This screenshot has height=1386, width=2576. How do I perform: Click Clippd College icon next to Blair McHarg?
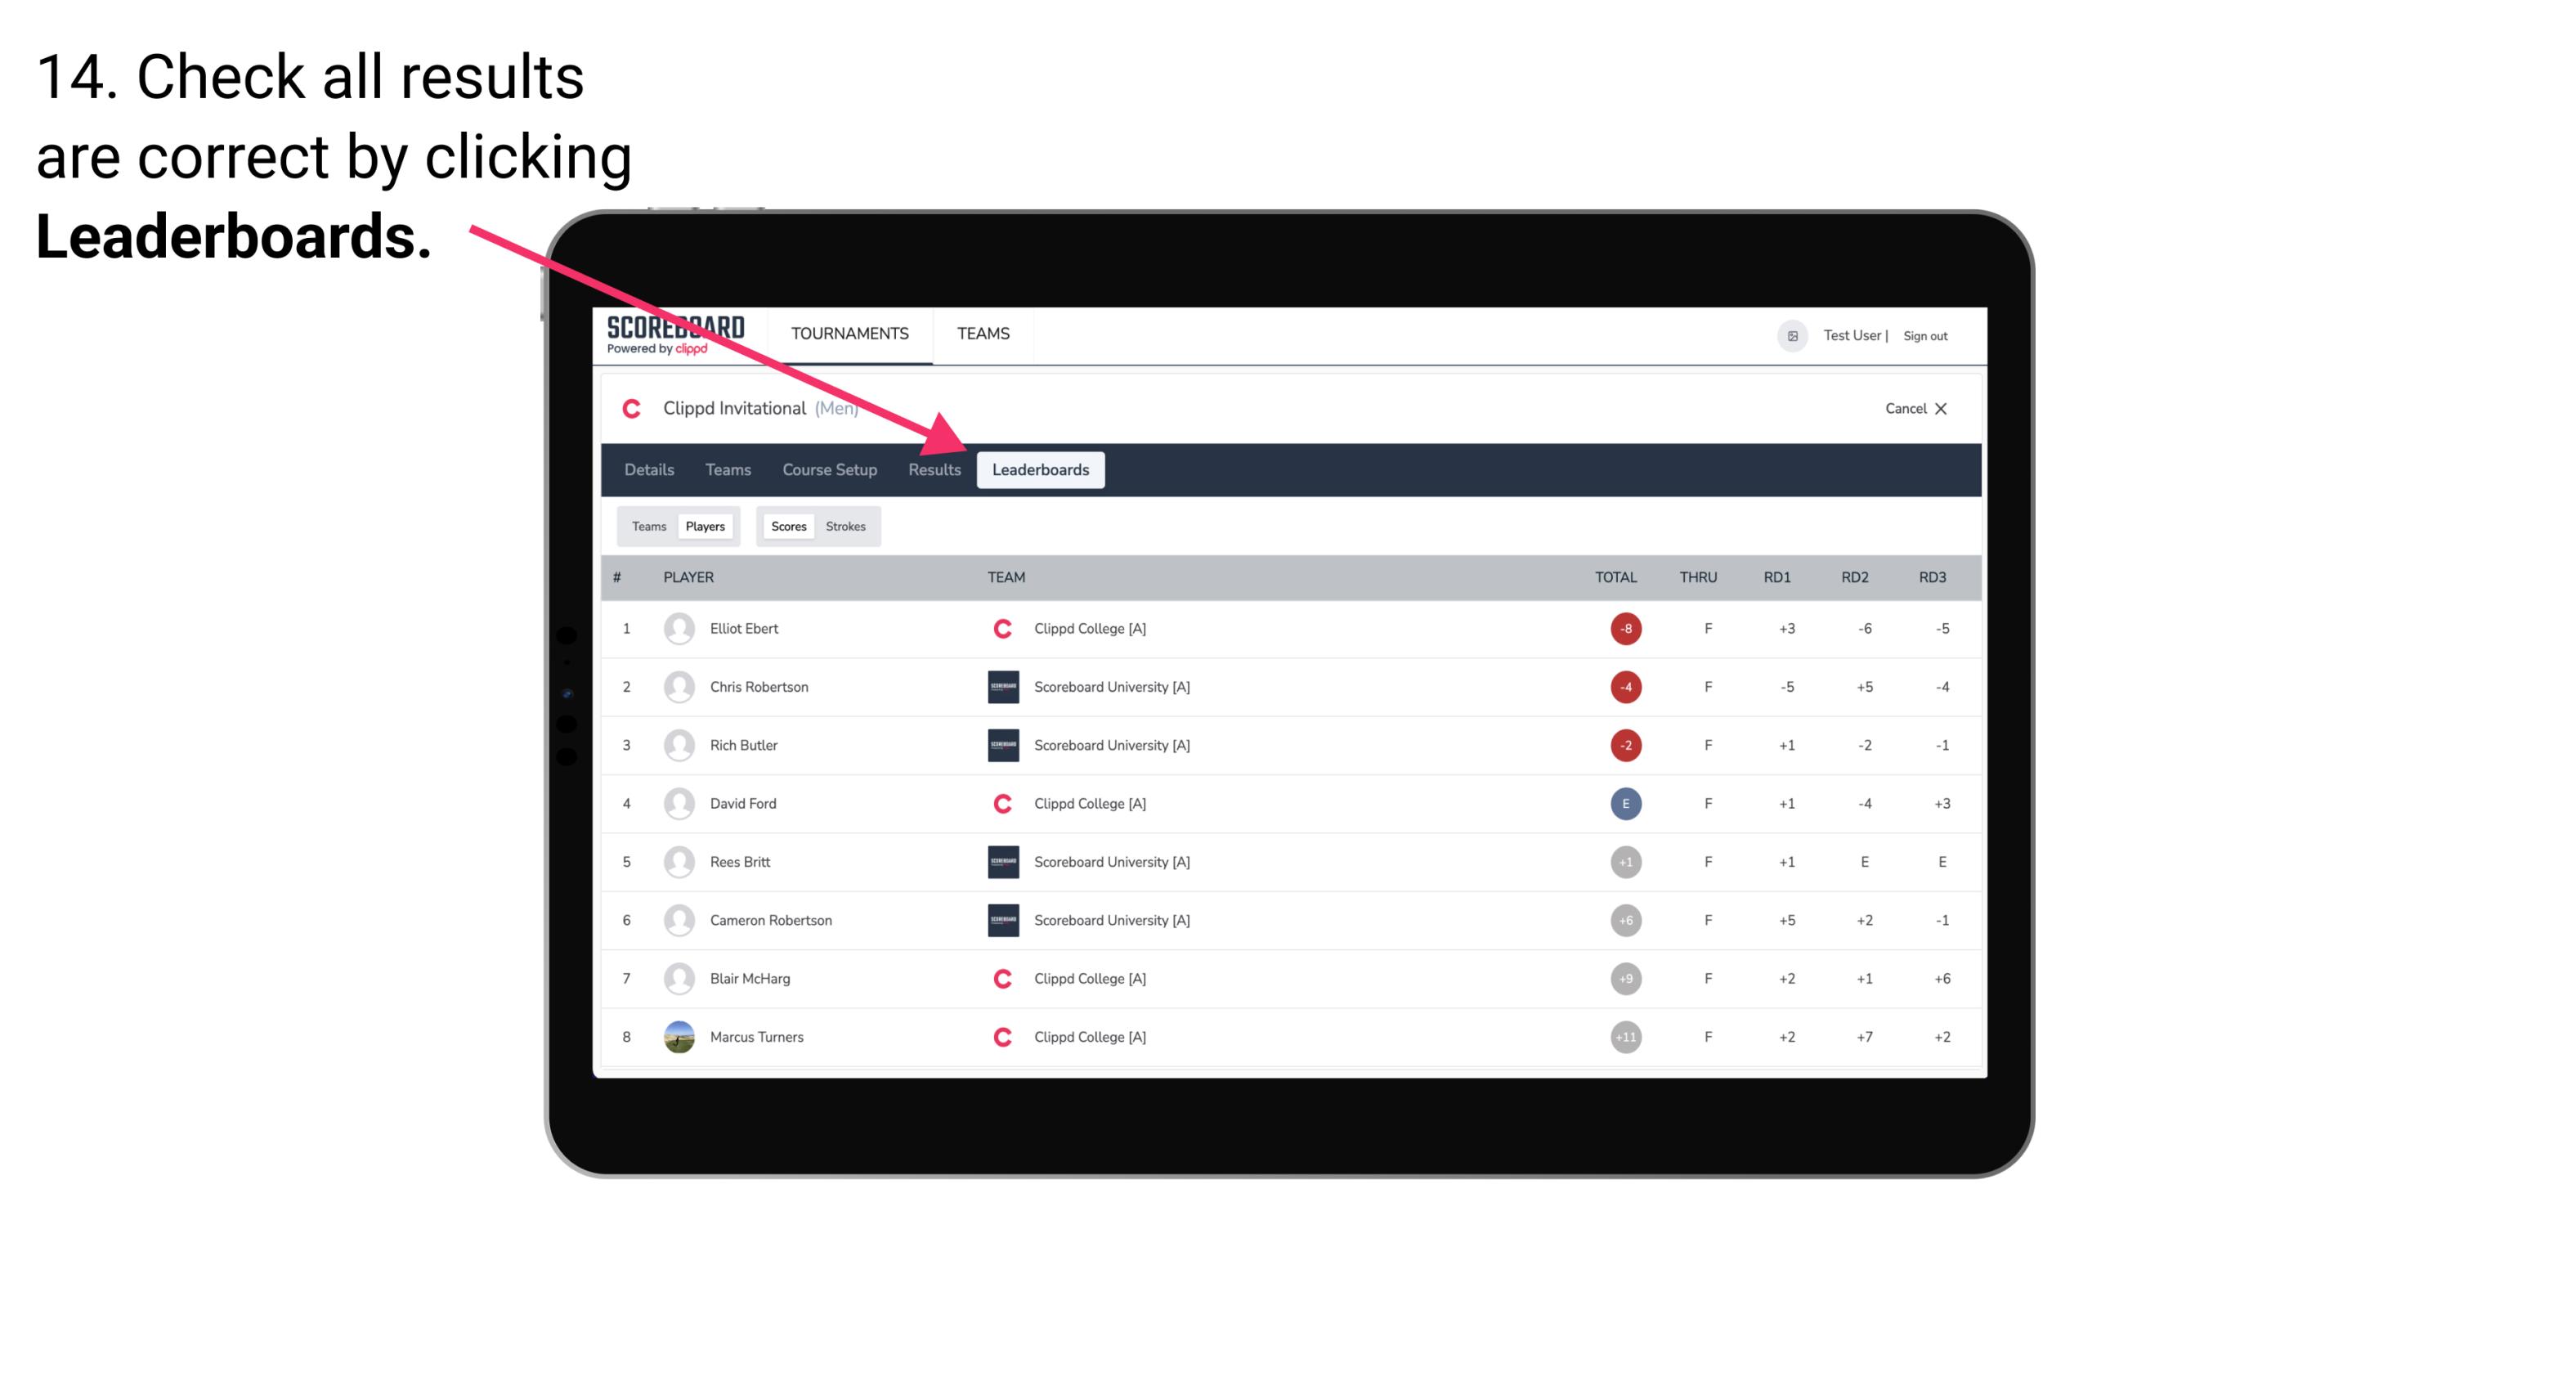click(998, 978)
